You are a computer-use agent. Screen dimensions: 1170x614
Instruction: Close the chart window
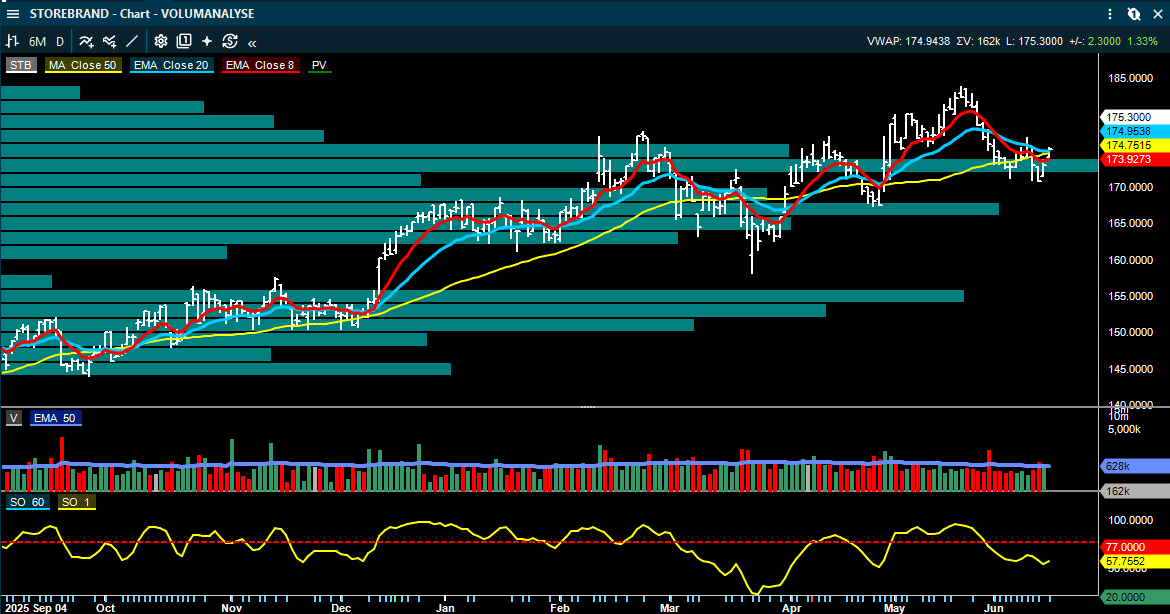point(1158,13)
